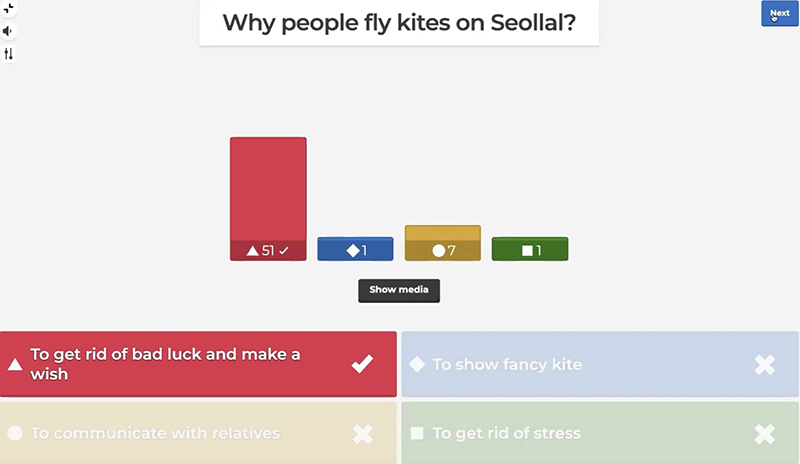The width and height of the screenshot is (800, 464).
Task: Click the green square result bar
Action: click(x=530, y=249)
